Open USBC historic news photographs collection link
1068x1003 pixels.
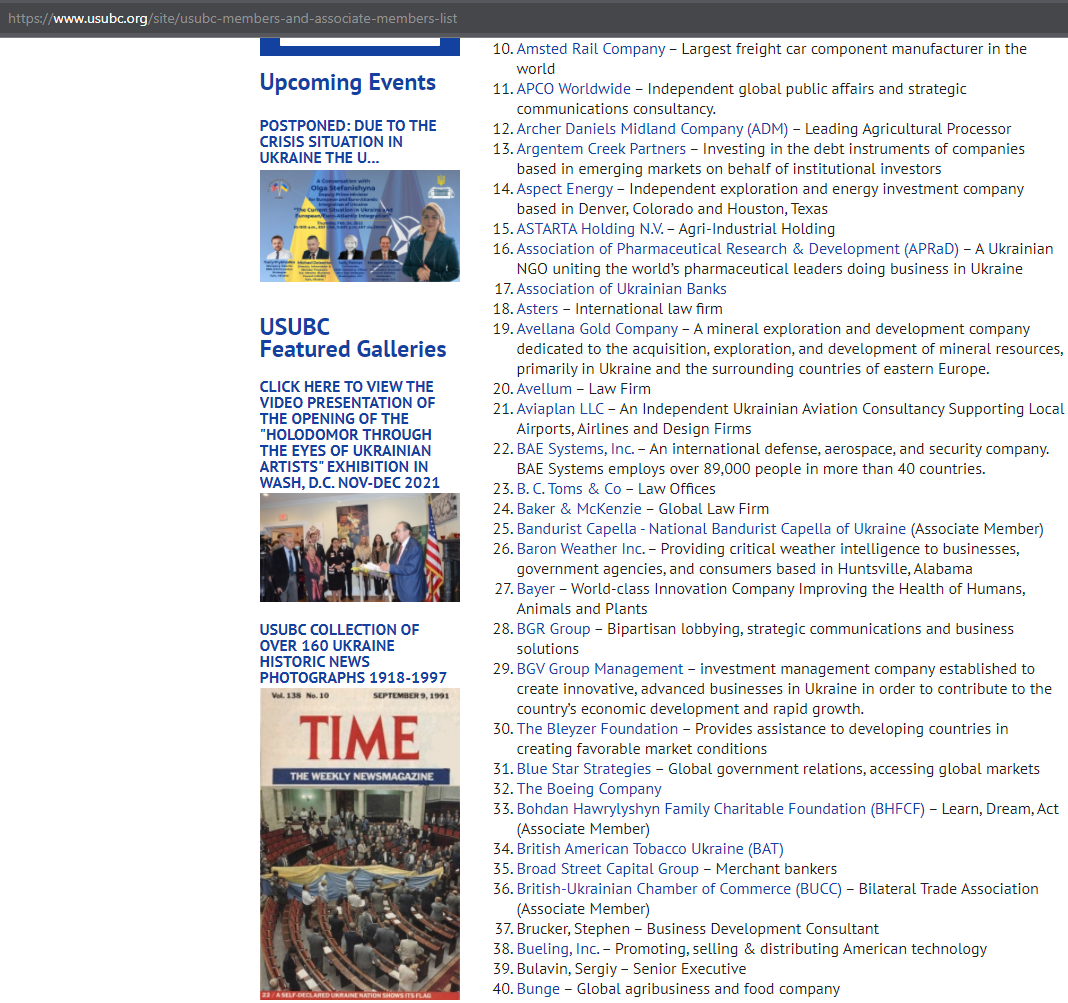tap(353, 654)
